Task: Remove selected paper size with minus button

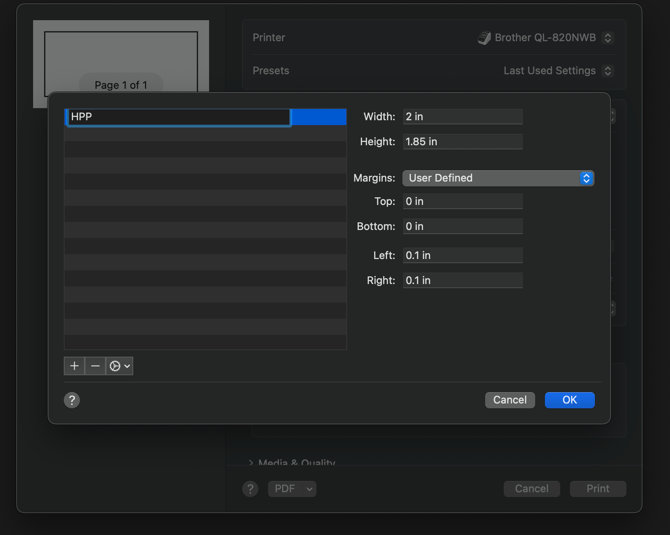Action: click(95, 366)
